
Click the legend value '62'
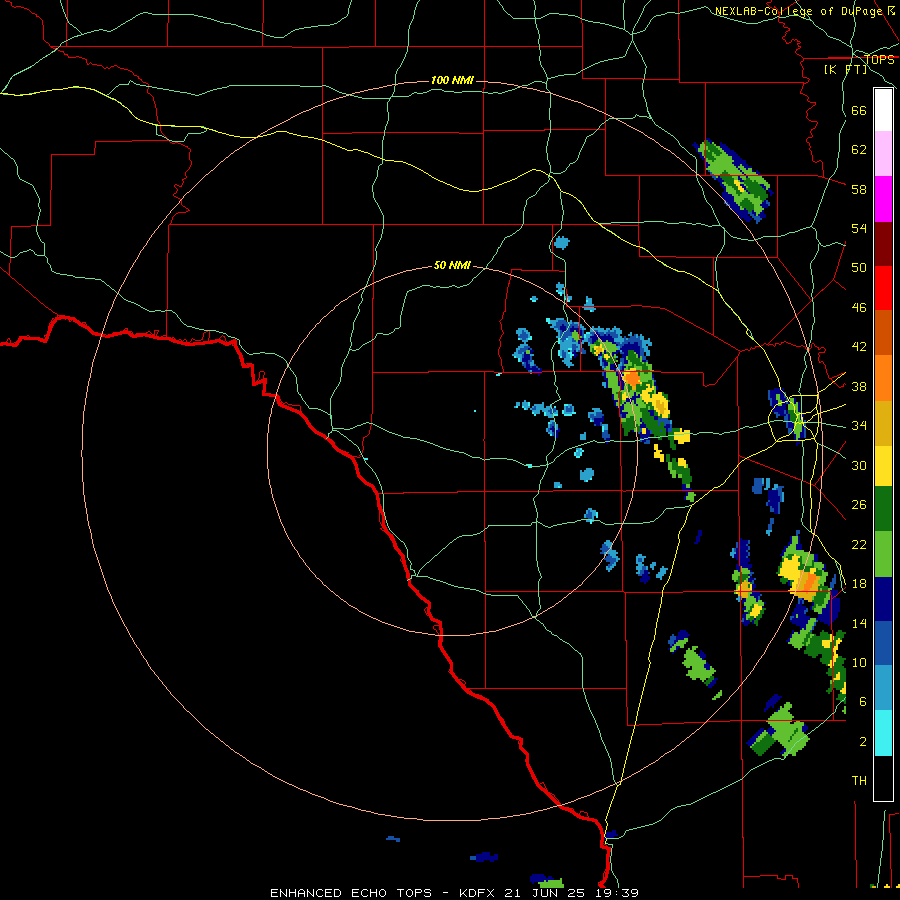pos(859,150)
